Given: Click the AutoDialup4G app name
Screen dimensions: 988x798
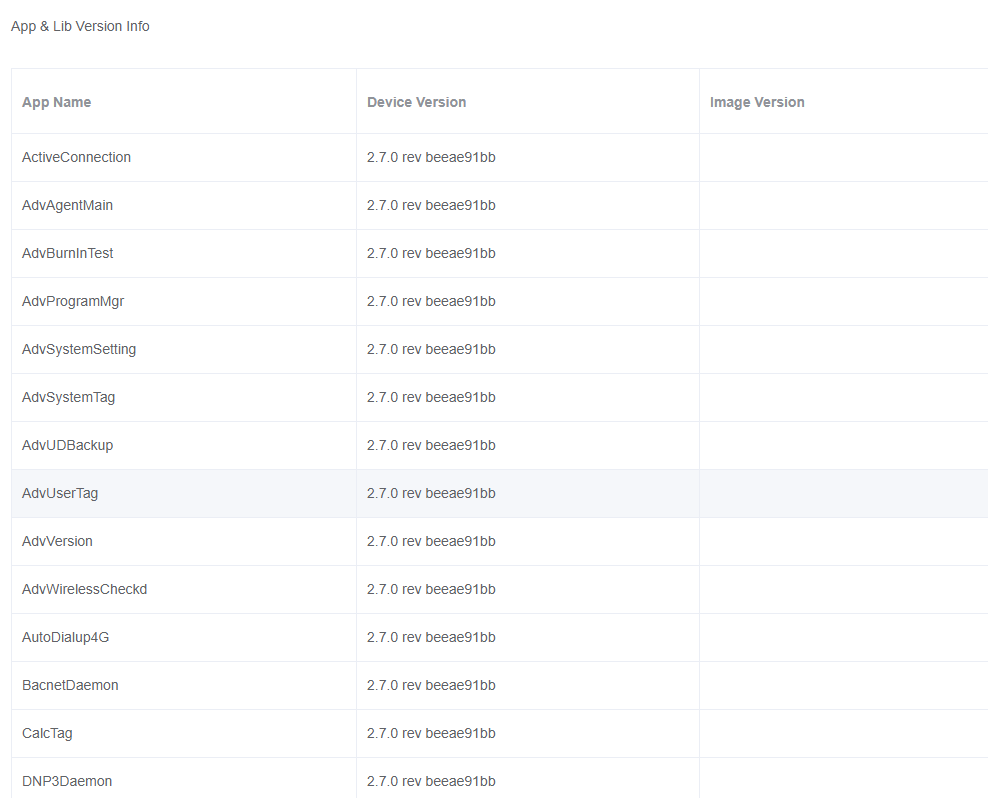Looking at the screenshot, I should click(x=65, y=637).
